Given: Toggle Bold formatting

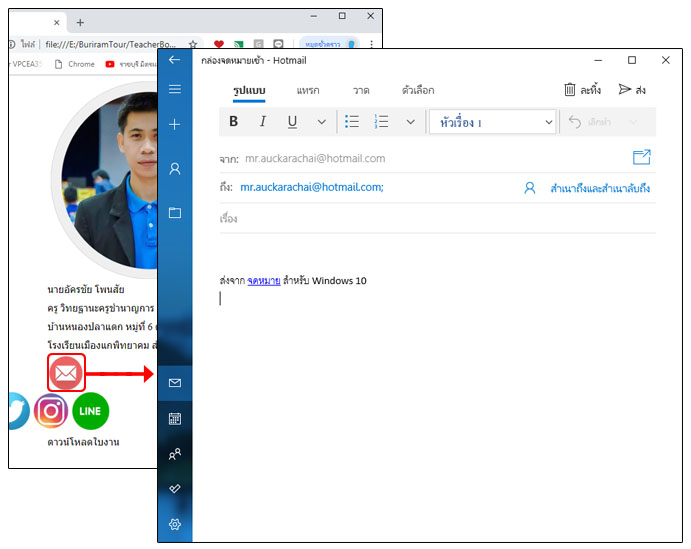Looking at the screenshot, I should click(x=234, y=122).
